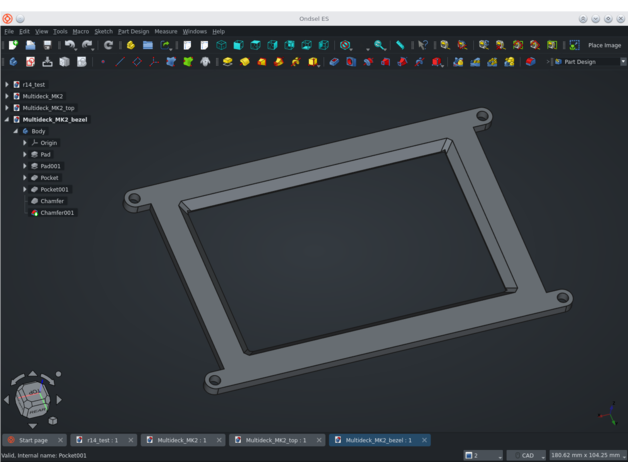
Task: Click the Undo arrow icon
Action: [70, 45]
